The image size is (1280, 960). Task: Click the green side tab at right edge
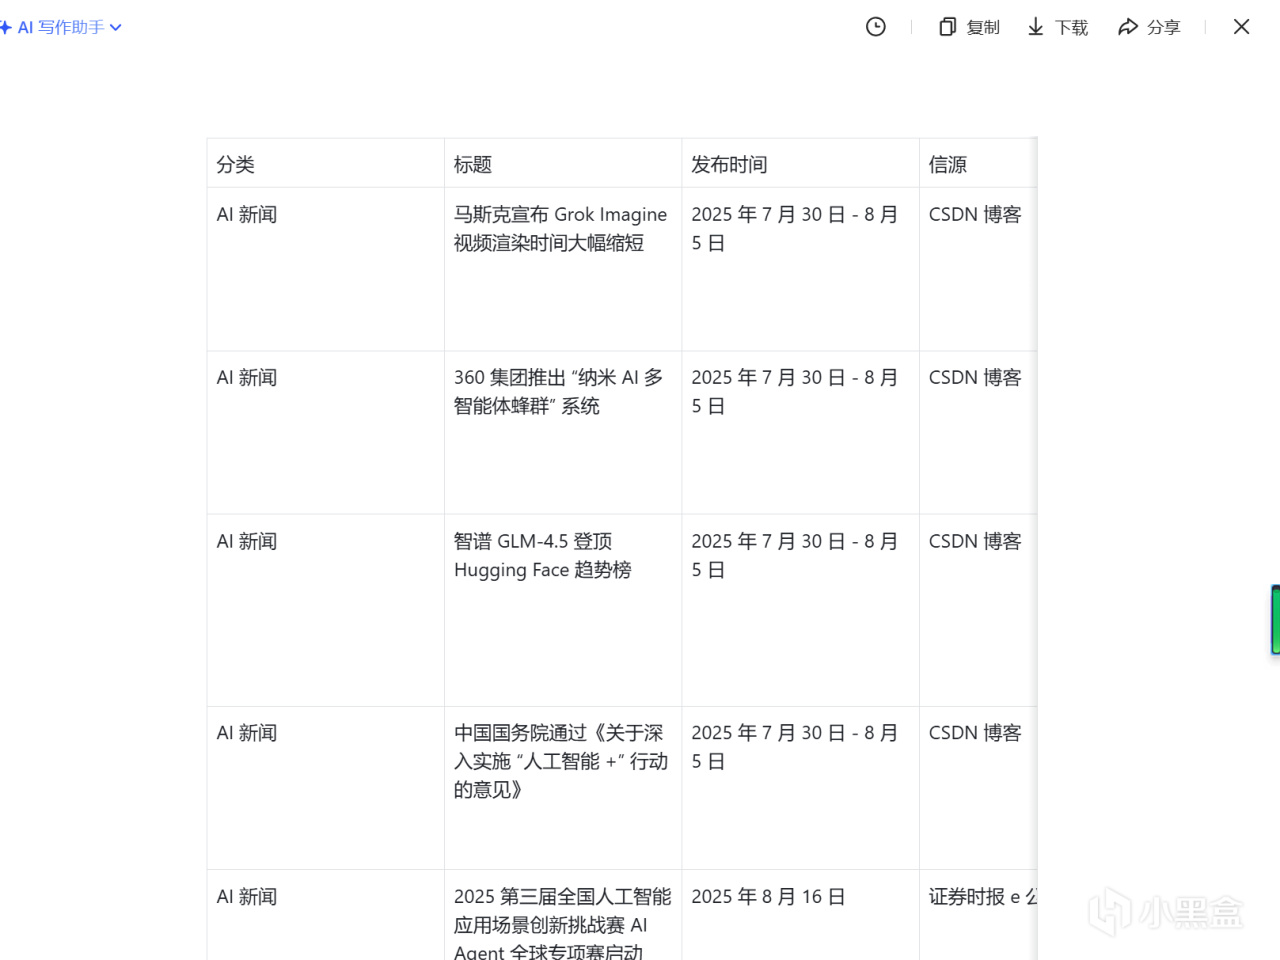(1275, 620)
